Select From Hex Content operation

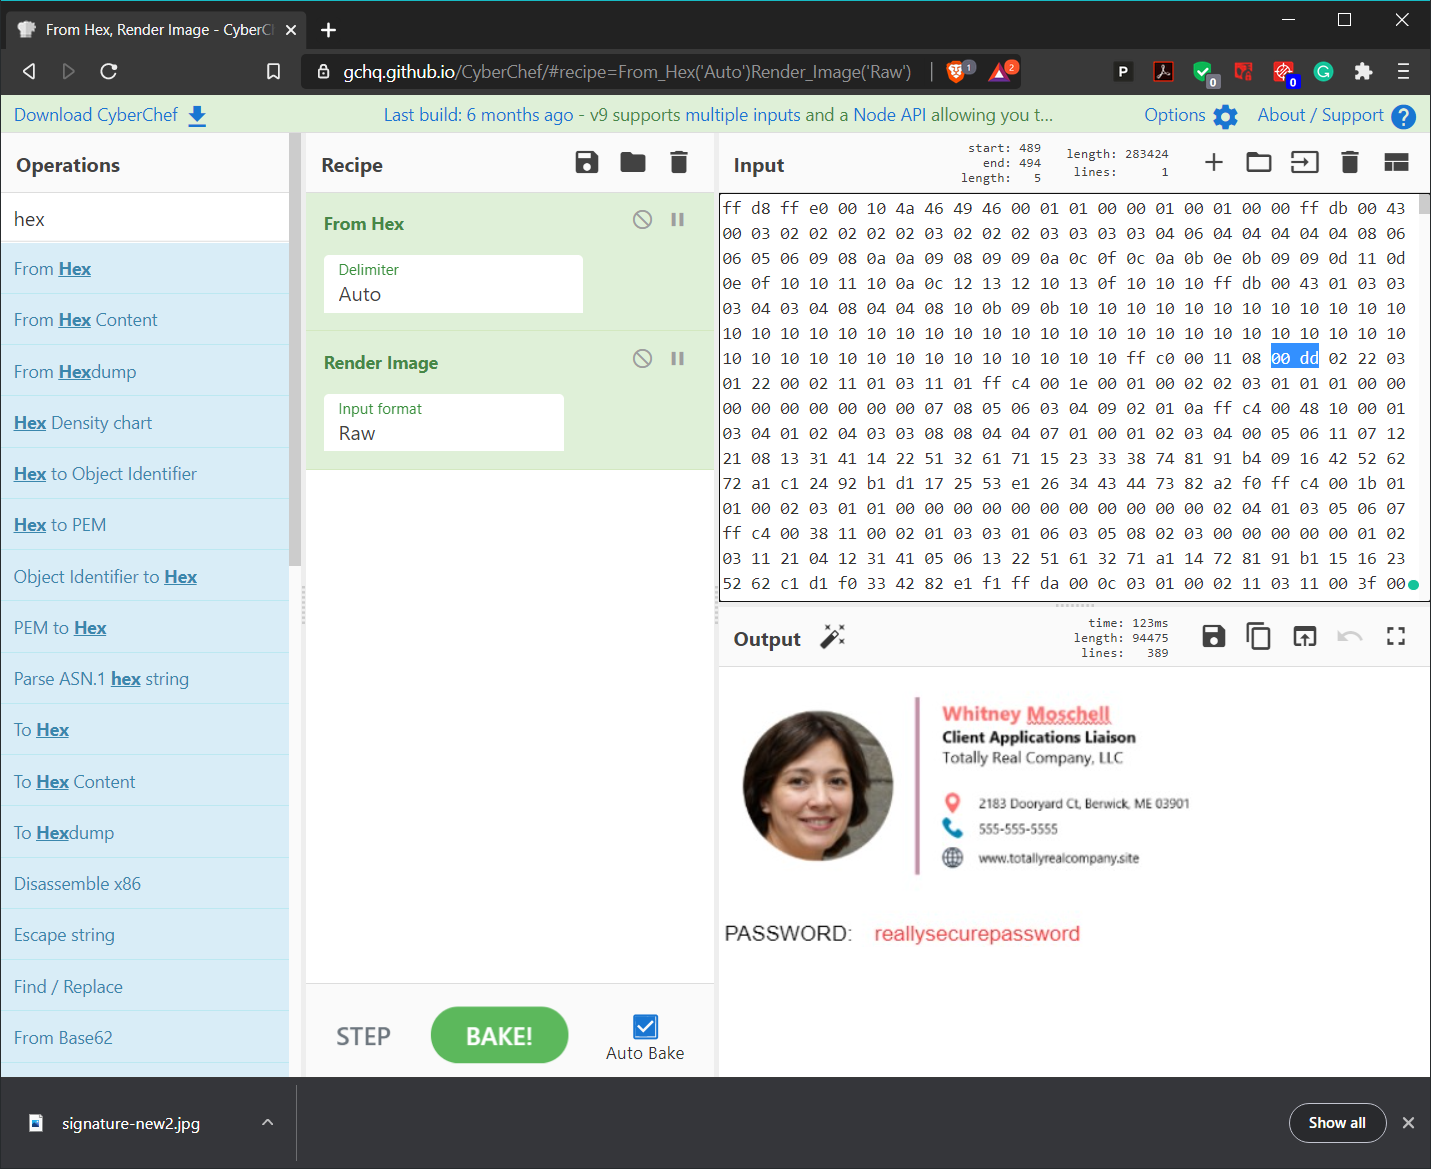point(145,320)
